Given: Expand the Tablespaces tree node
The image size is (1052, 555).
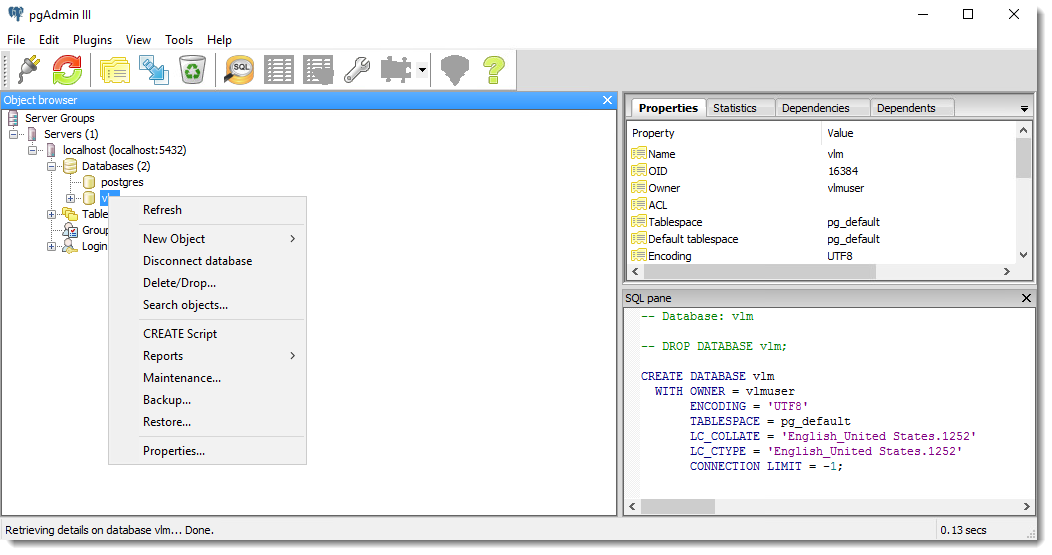Looking at the screenshot, I should pyautogui.click(x=51, y=215).
